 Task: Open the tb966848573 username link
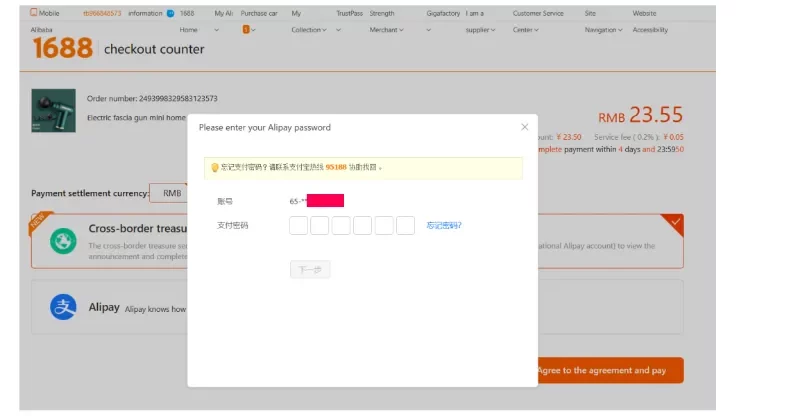(102, 13)
